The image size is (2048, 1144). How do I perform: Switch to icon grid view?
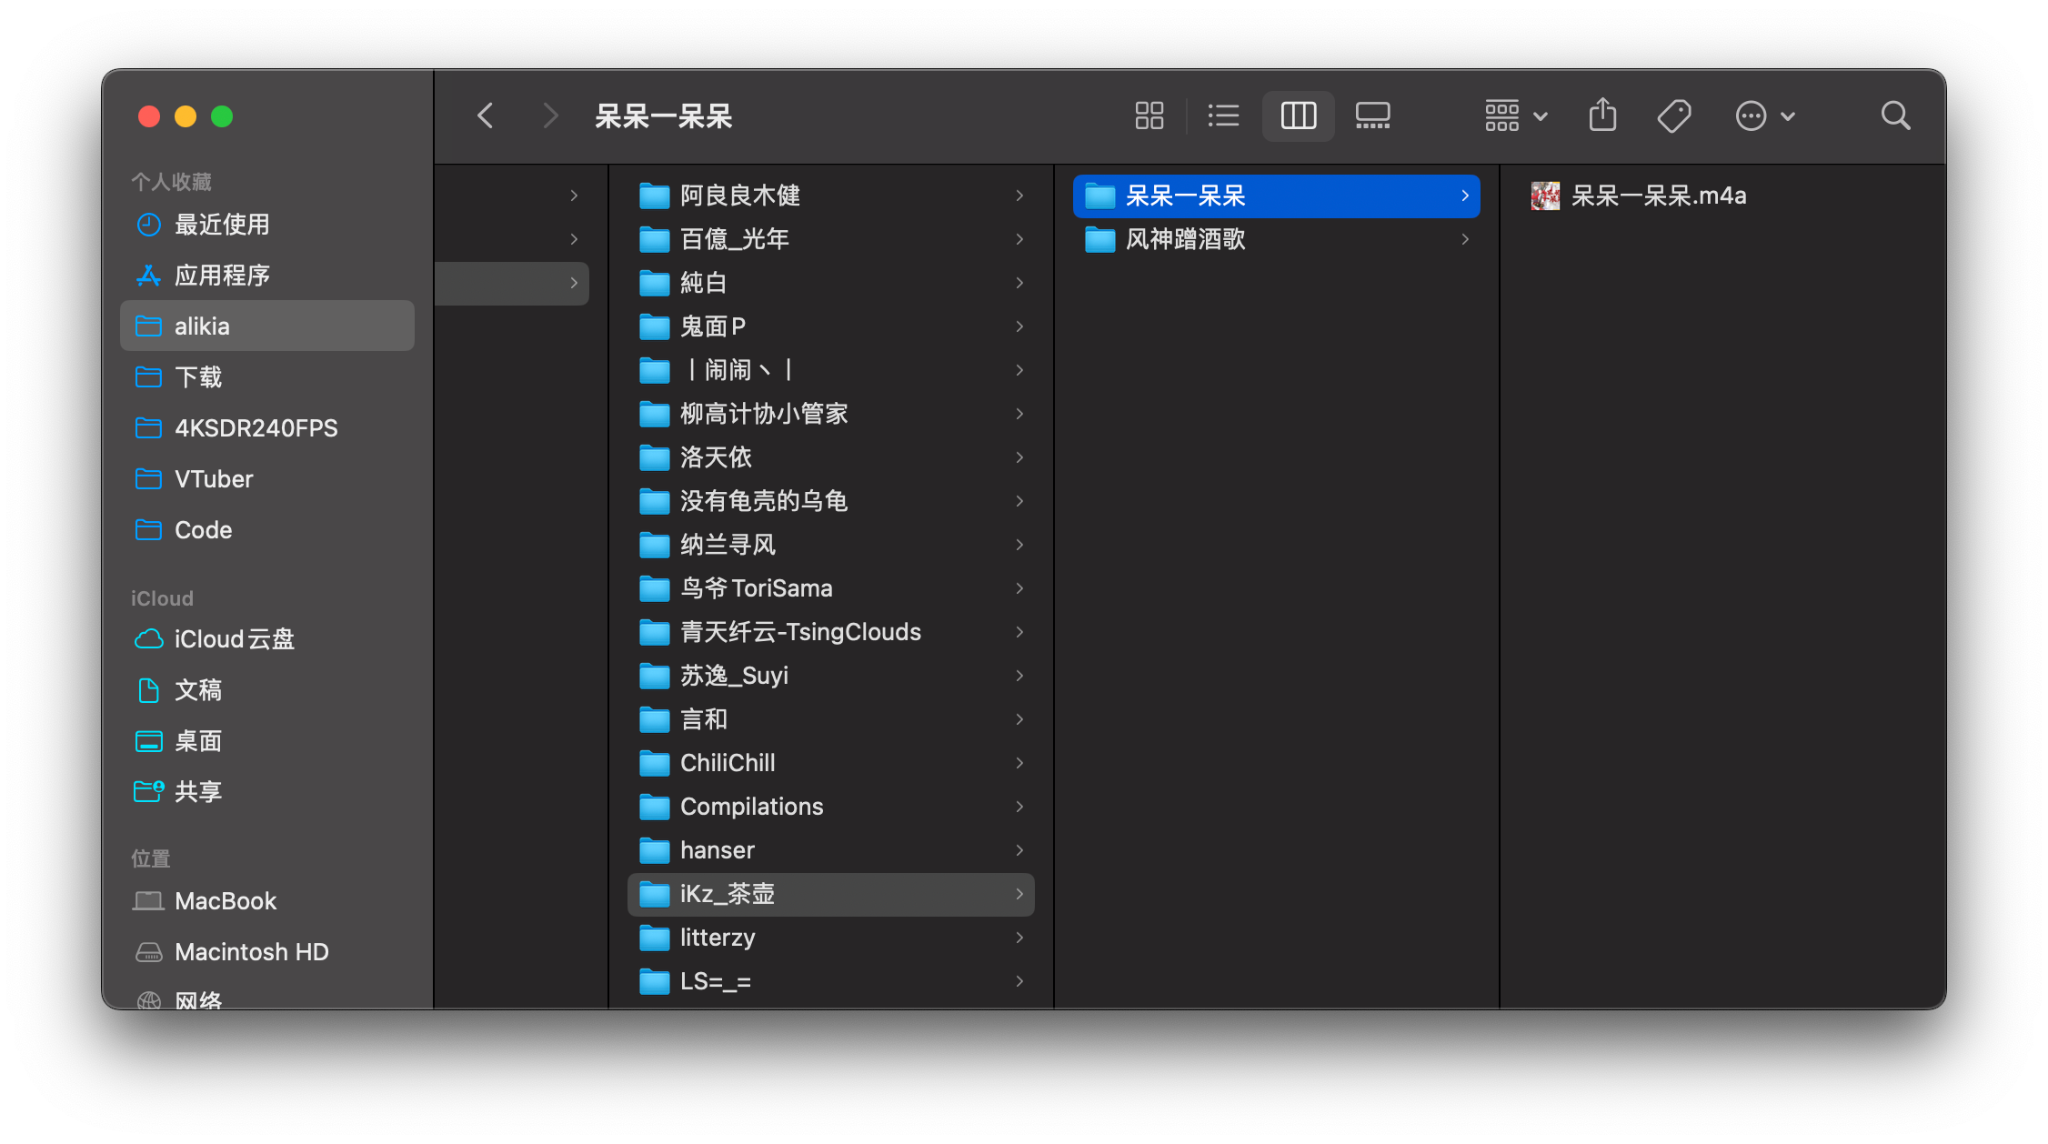click(x=1148, y=115)
